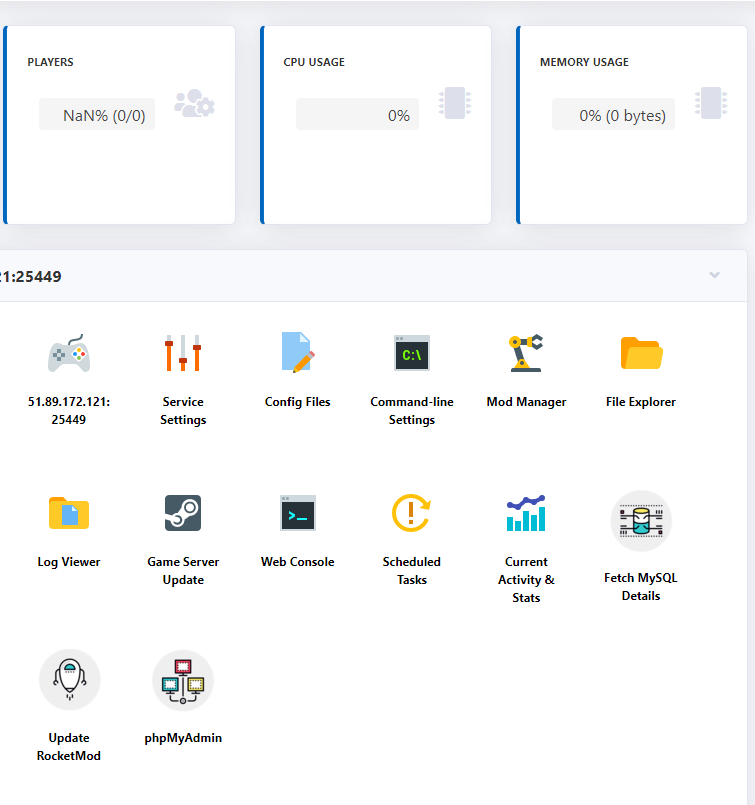
Task: Click the CPU Usage 0% bar
Action: [x=357, y=115]
